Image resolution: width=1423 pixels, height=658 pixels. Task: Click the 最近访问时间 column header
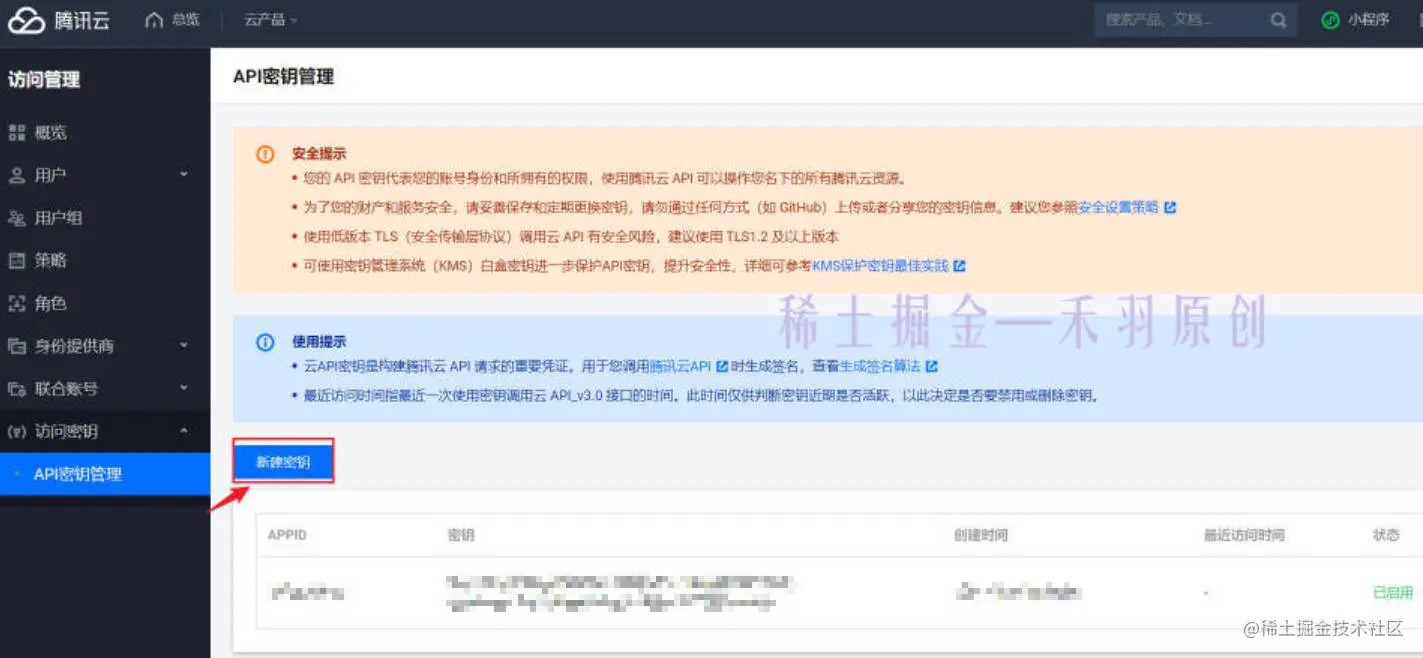[1244, 536]
